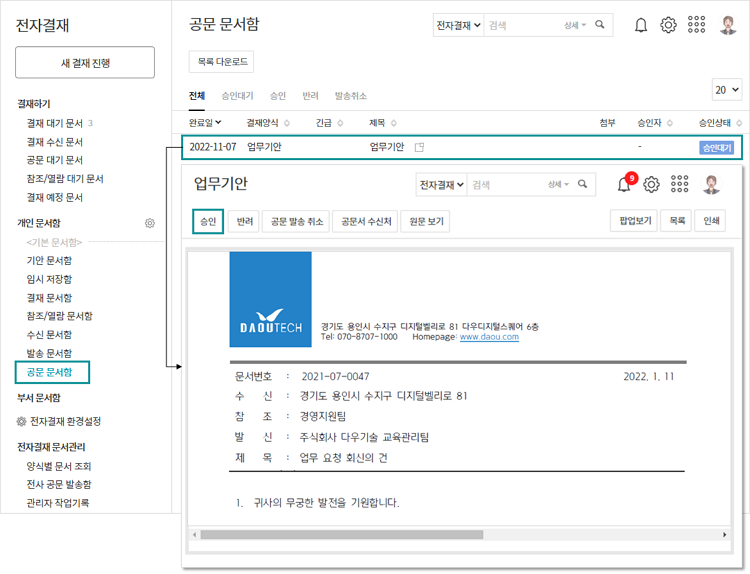Click the gear icon beside 개인 문서함

[150, 223]
